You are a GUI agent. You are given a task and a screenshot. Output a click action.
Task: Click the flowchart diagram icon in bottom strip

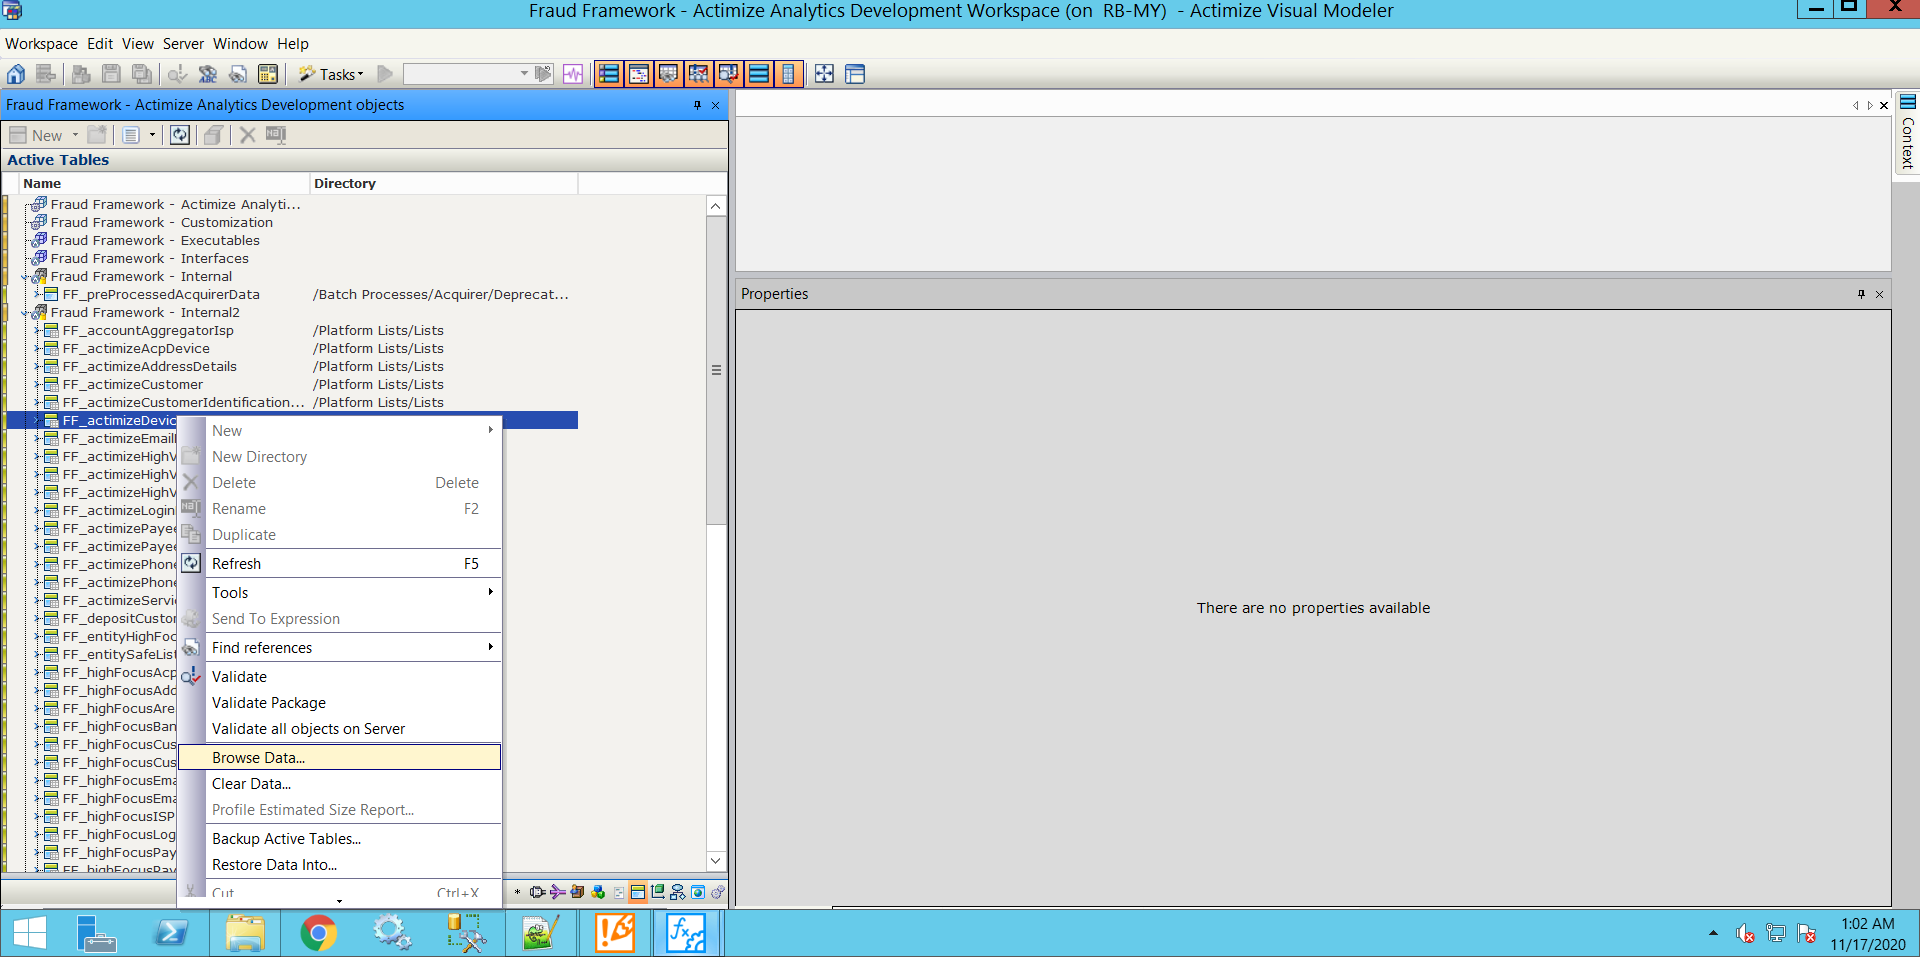coord(678,892)
